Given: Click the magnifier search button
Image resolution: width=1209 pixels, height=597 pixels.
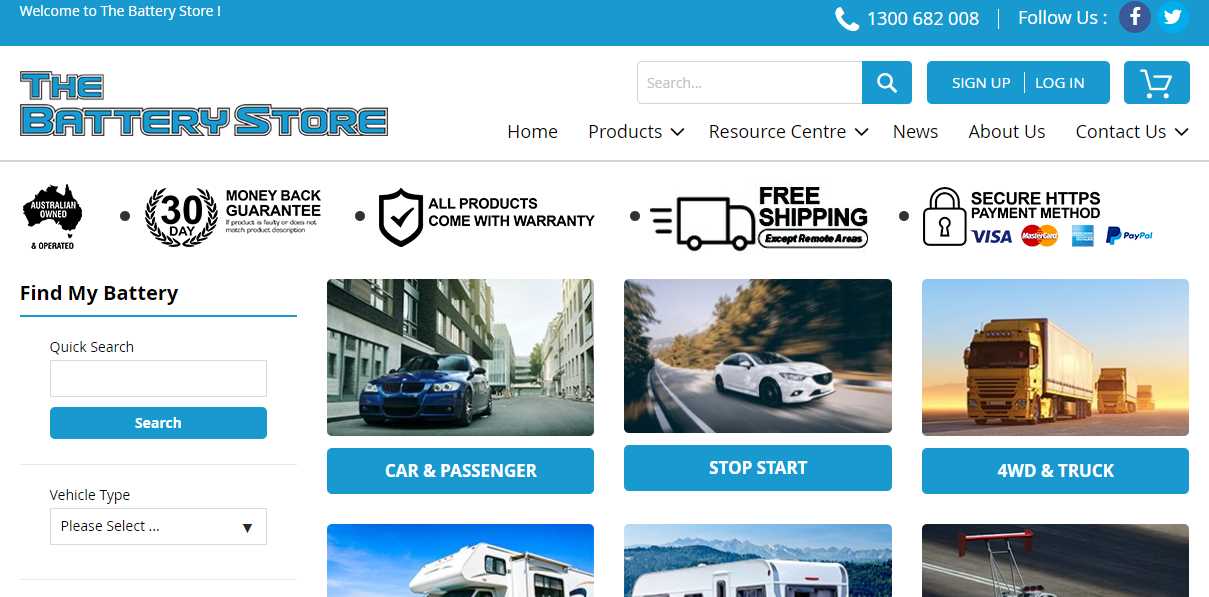Looking at the screenshot, I should tap(887, 83).
